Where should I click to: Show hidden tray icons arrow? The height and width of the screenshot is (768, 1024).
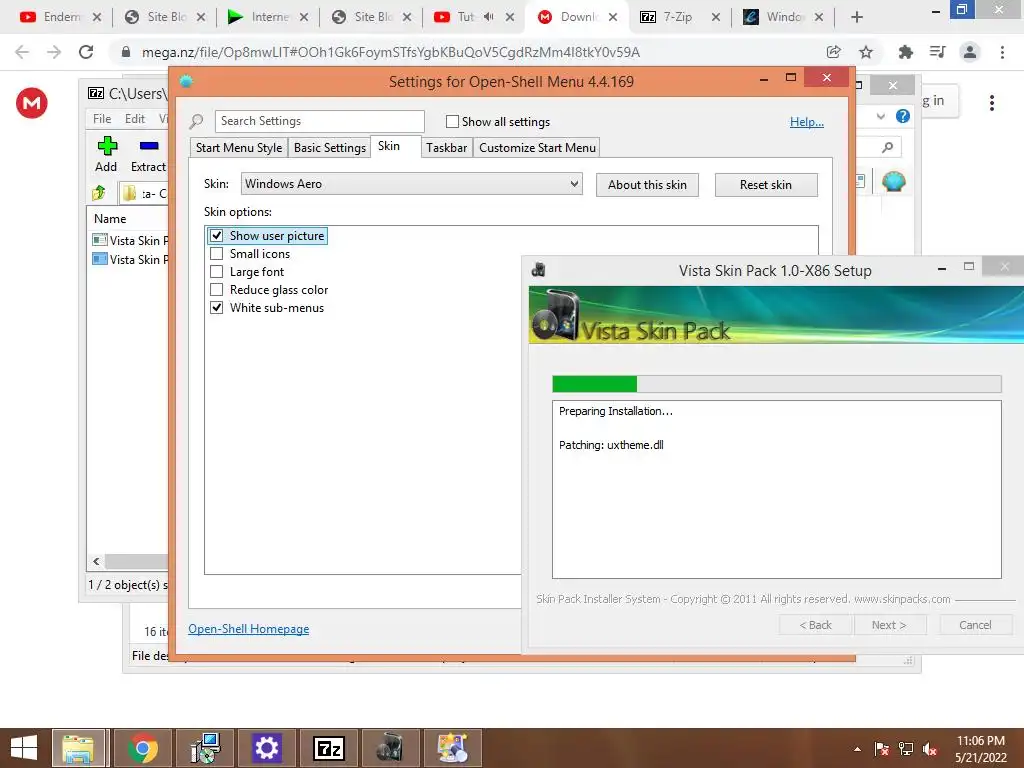(x=857, y=749)
